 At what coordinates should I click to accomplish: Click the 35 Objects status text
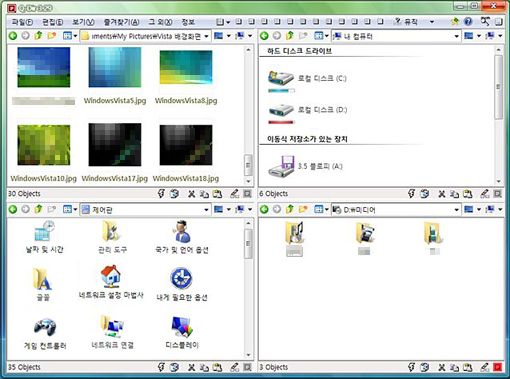[24, 367]
